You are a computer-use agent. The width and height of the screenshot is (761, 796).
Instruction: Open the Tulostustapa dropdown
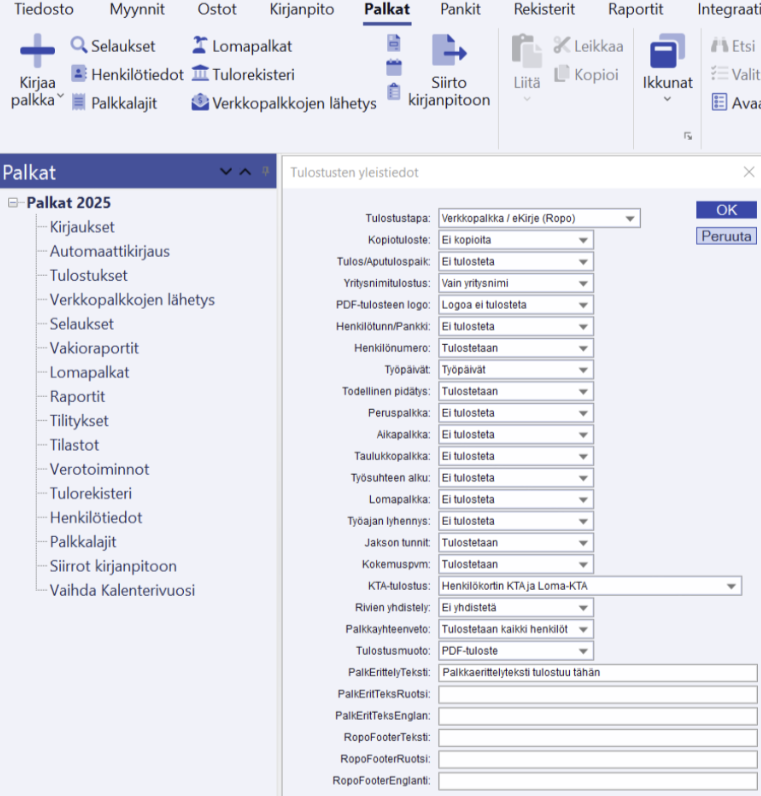(x=629, y=218)
